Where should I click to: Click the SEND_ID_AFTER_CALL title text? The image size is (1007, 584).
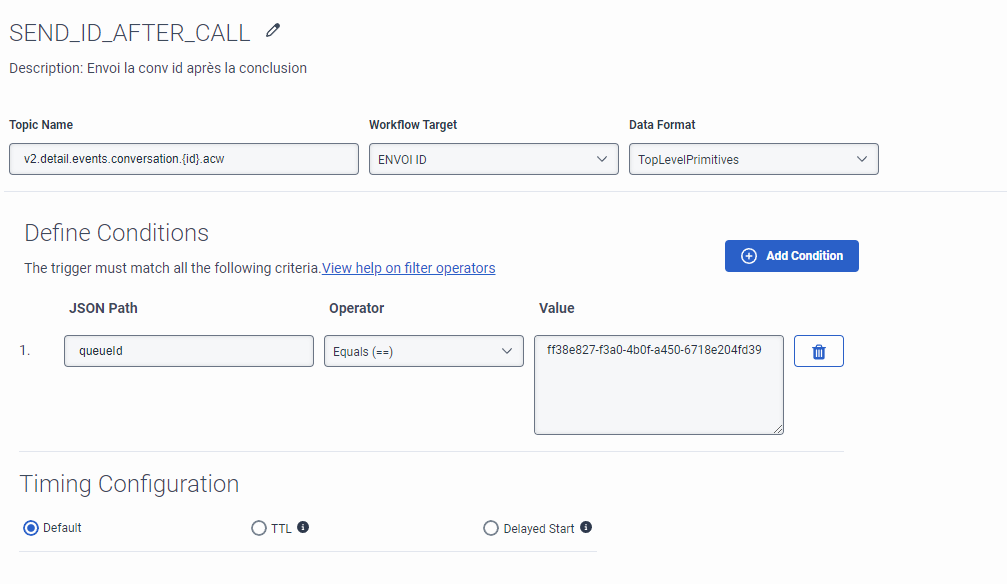click(x=130, y=33)
